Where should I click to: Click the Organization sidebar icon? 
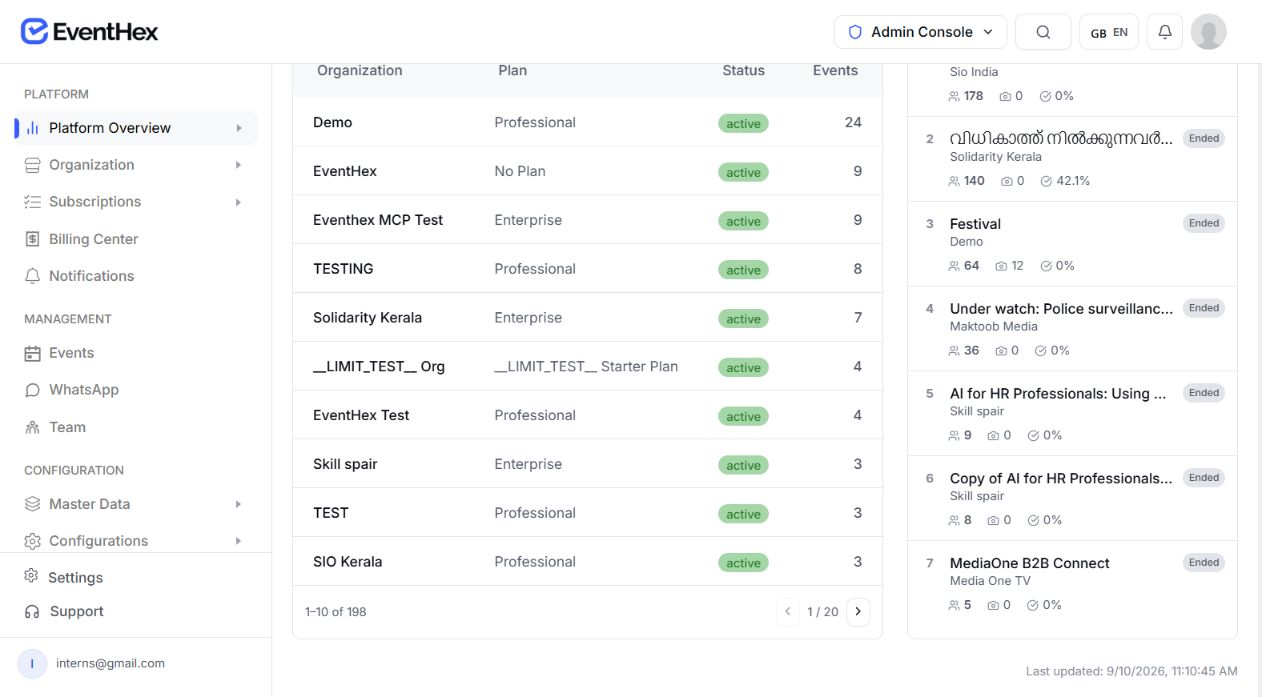tap(33, 165)
